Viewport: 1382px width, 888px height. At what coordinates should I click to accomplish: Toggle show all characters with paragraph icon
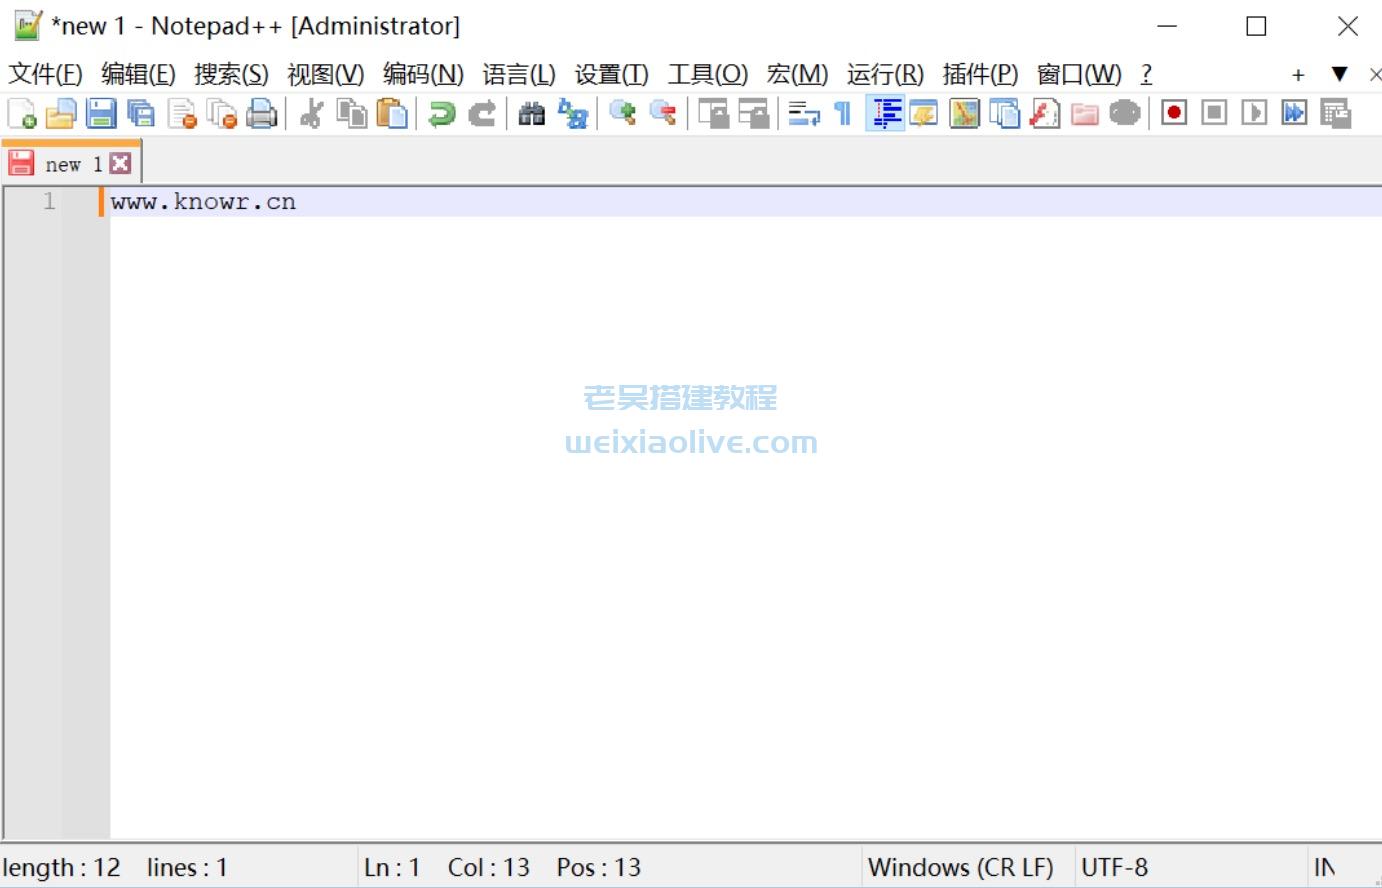843,113
